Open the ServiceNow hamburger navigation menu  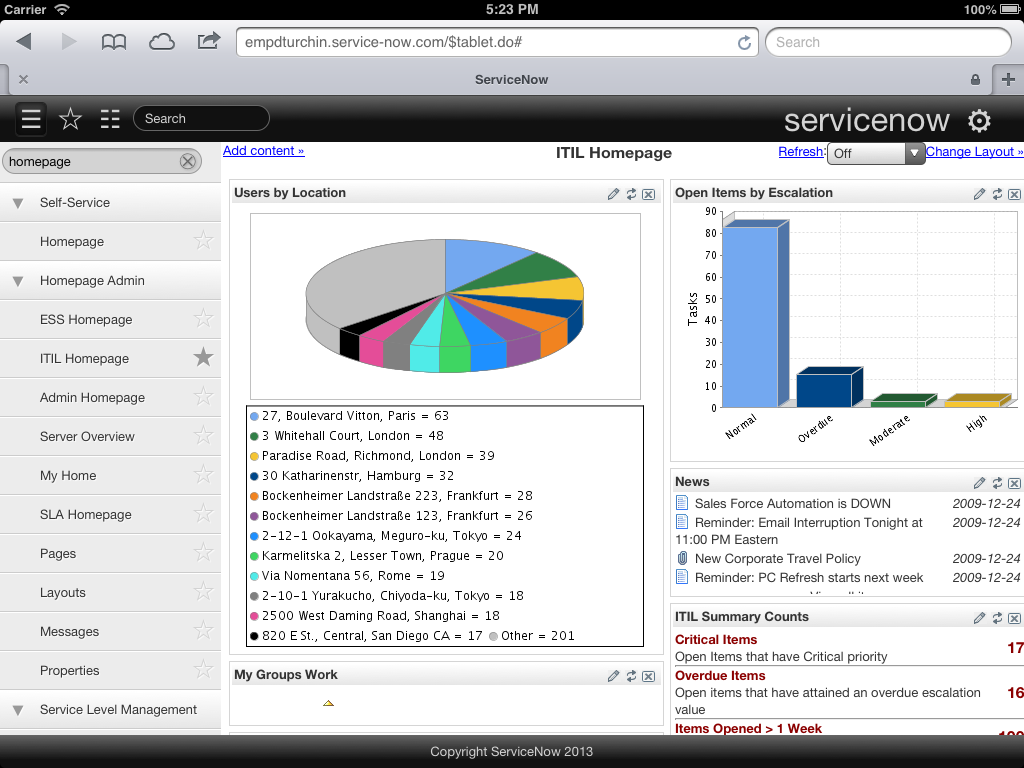pos(31,119)
